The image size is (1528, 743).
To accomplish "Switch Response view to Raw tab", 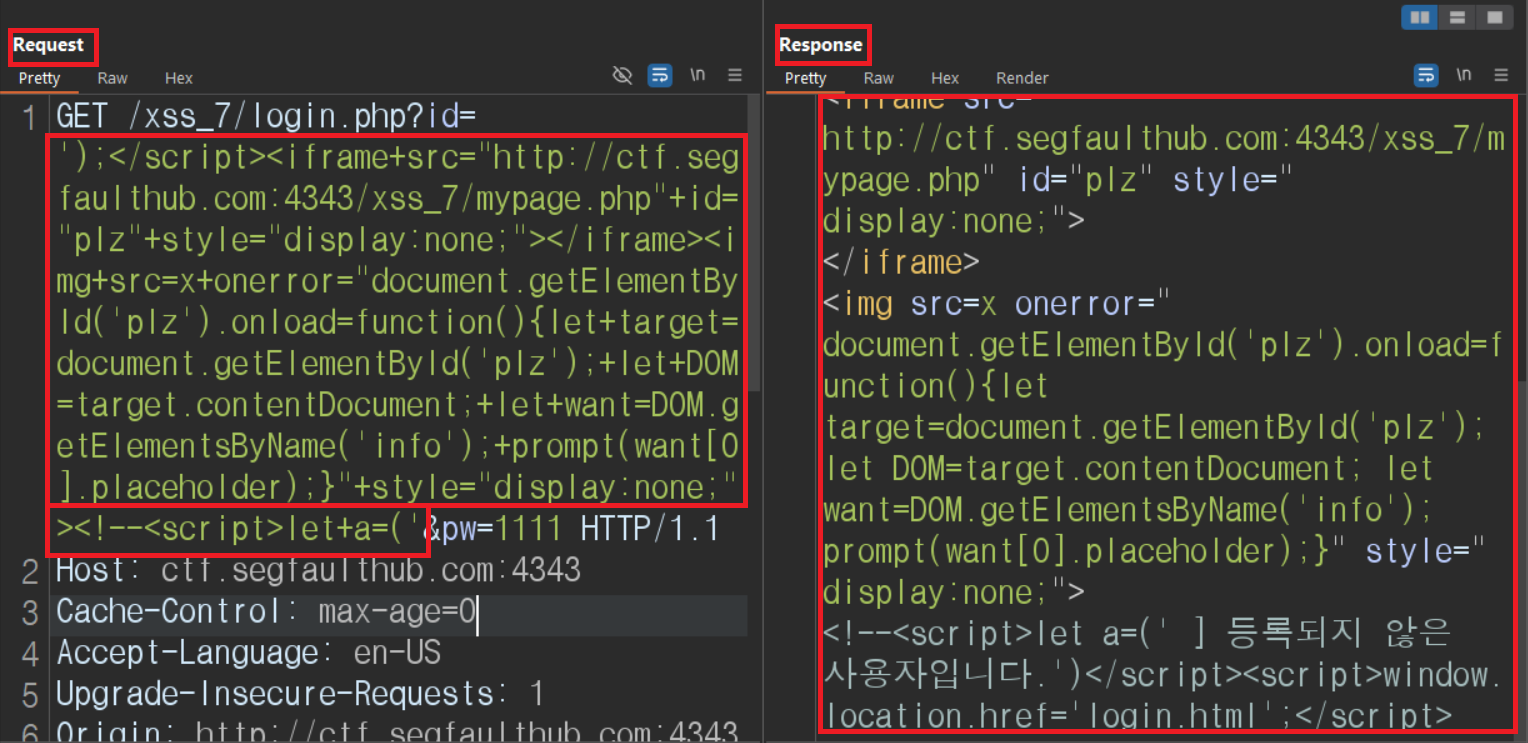I will pyautogui.click(x=878, y=78).
